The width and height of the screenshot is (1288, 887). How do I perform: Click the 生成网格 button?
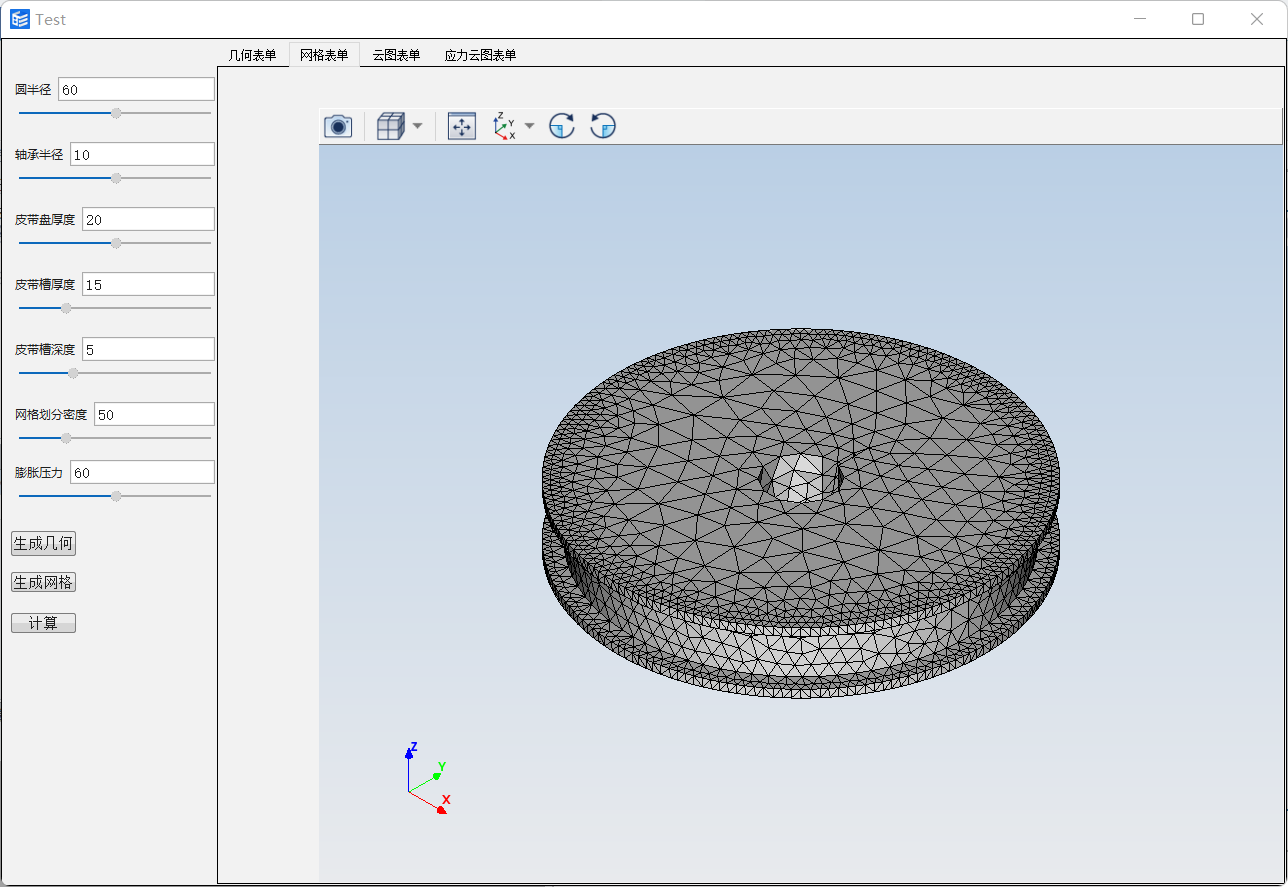point(43,582)
